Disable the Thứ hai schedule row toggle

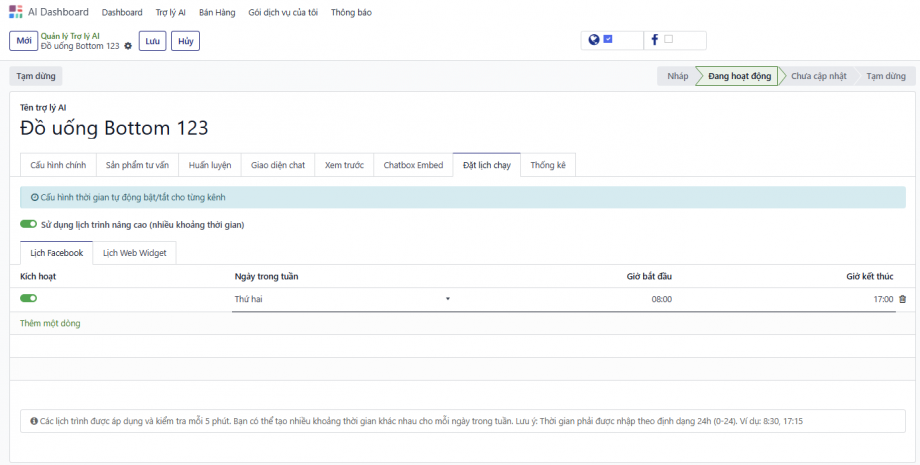pyautogui.click(x=28, y=298)
